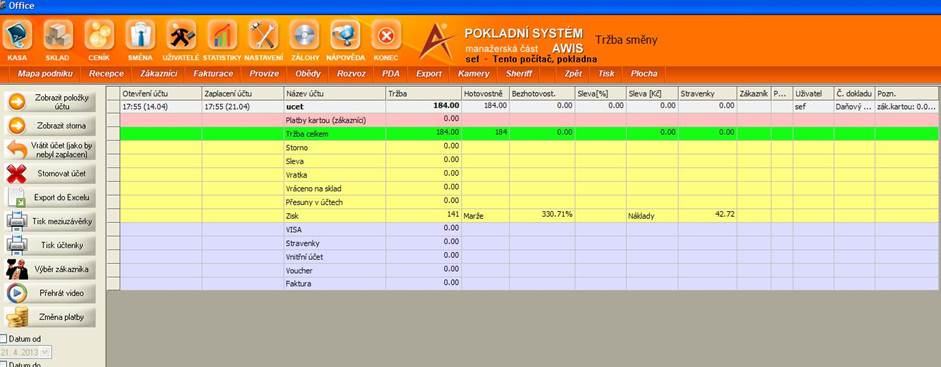Click the Přehrát video button

tap(50, 293)
